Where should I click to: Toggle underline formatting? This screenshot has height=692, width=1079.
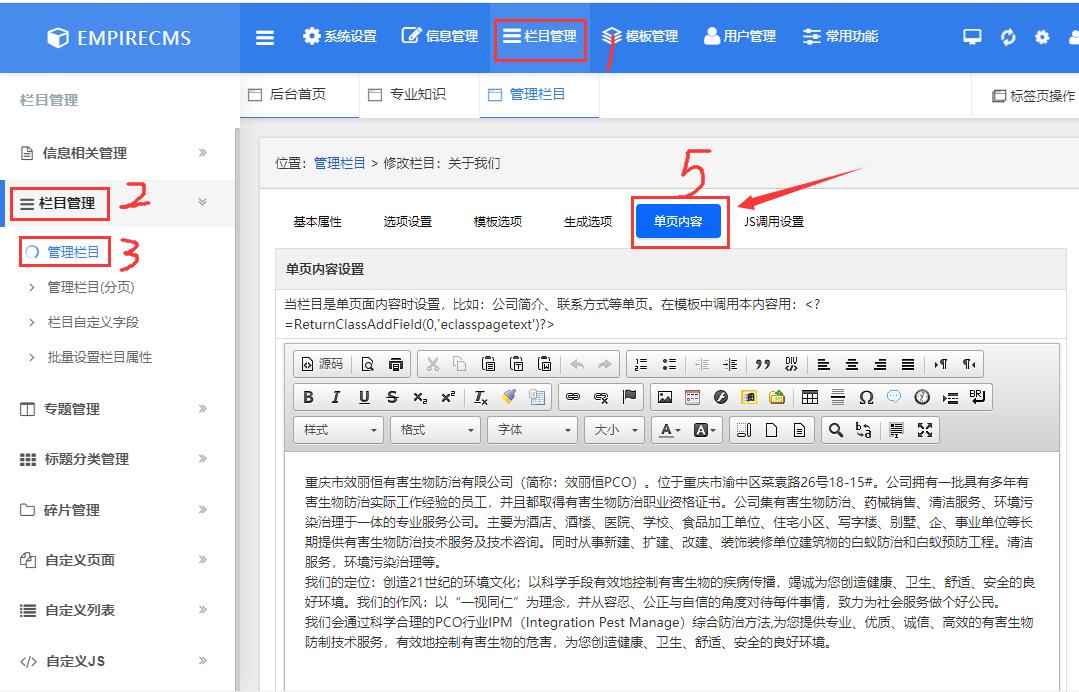363,396
